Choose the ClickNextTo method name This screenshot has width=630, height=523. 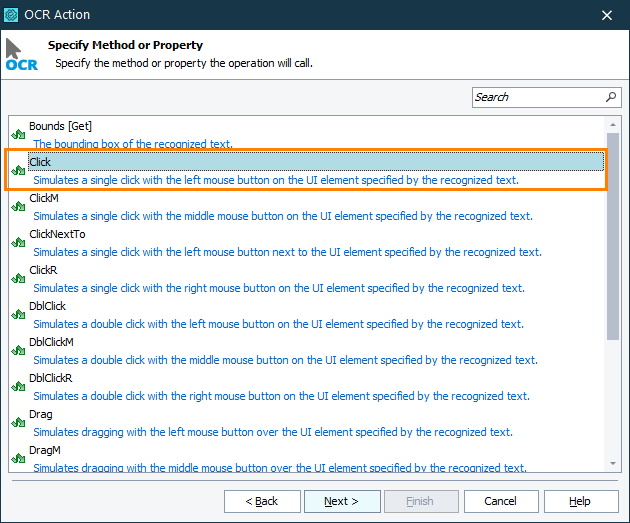[x=57, y=234]
